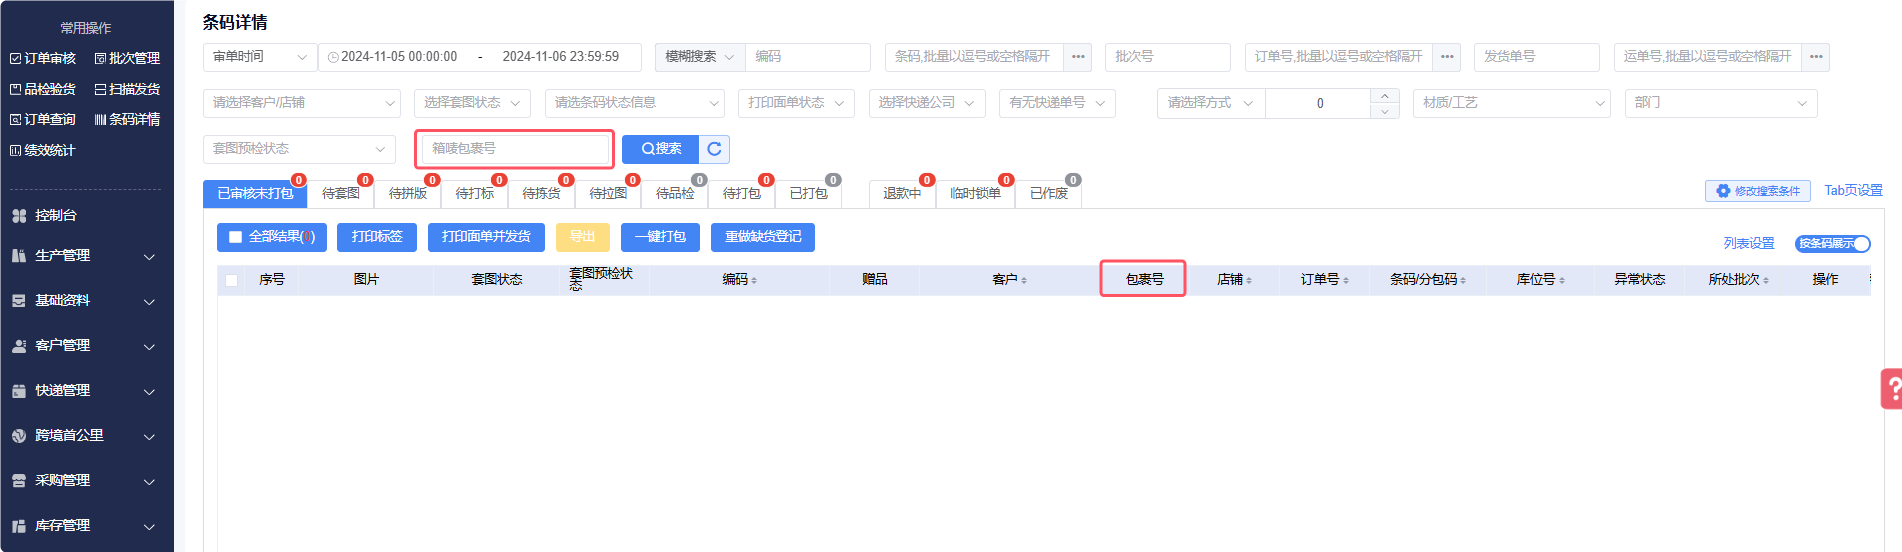Open 列表设置 link
This screenshot has width=1902, height=552.
pyautogui.click(x=1749, y=243)
